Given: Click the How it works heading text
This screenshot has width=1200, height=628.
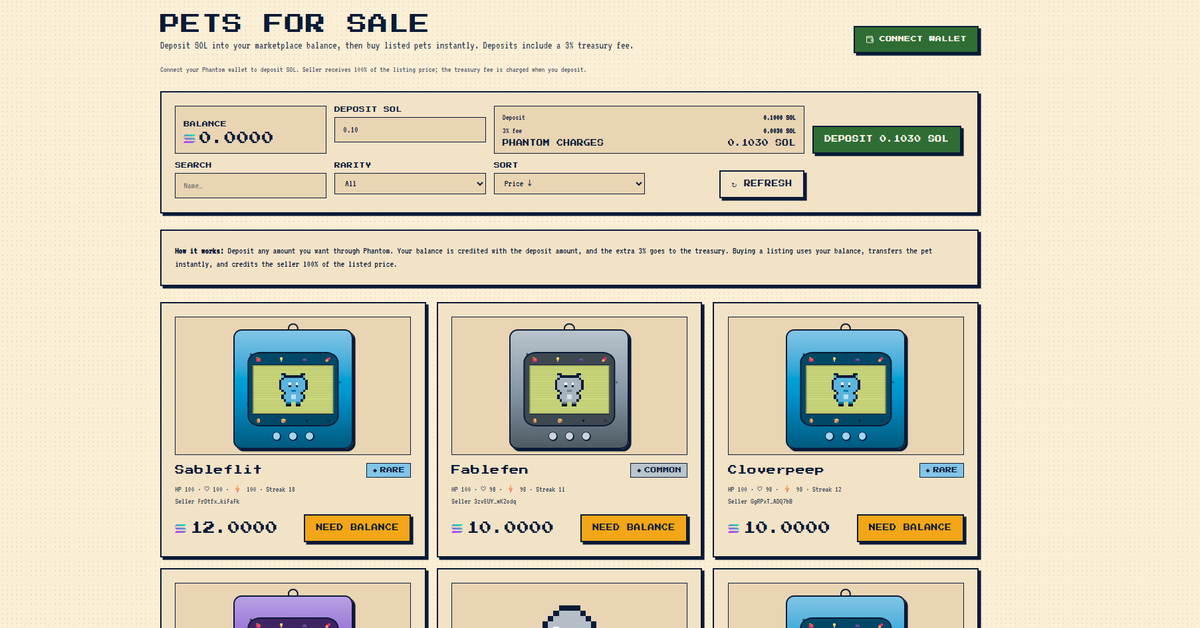Looking at the screenshot, I should [x=199, y=251].
